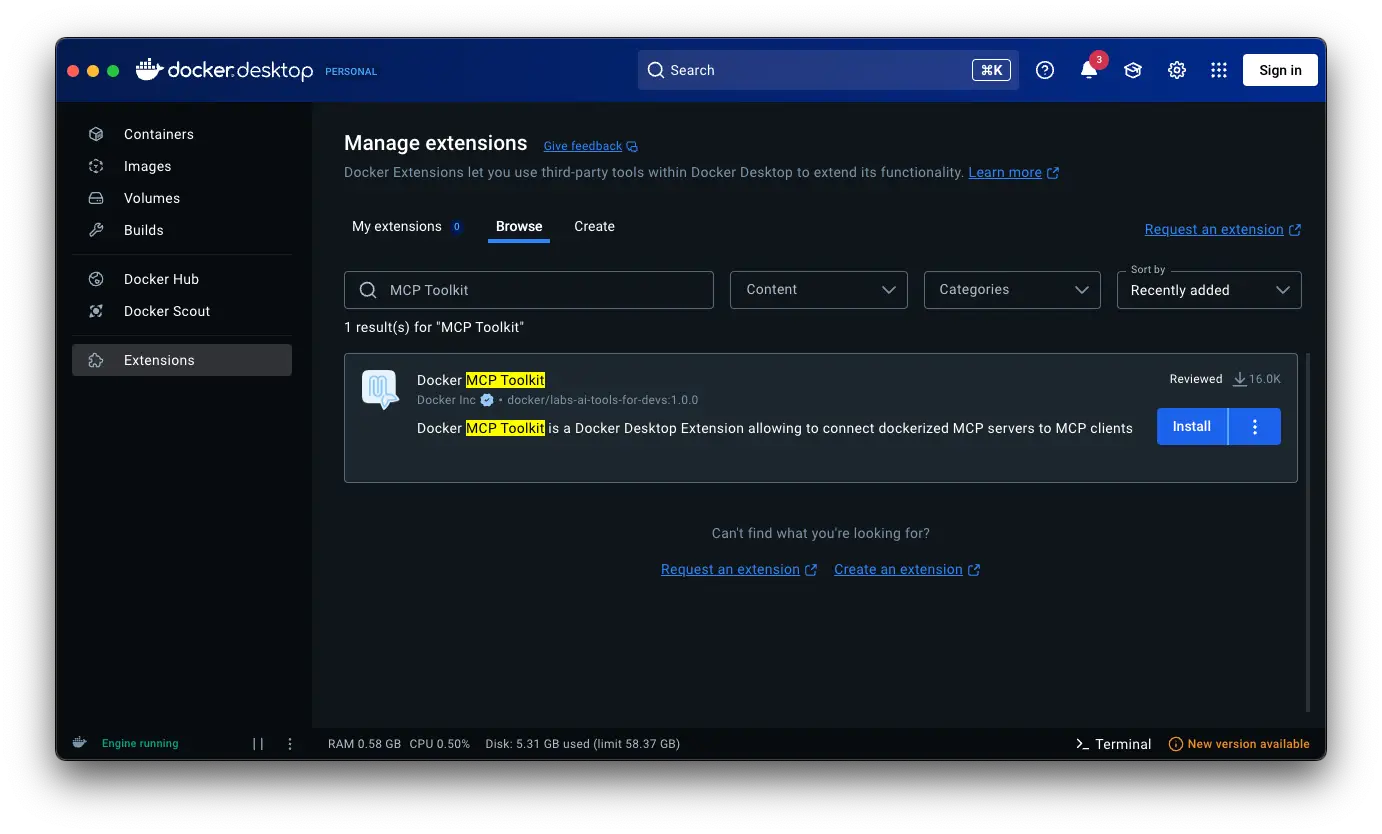The width and height of the screenshot is (1382, 834).
Task: Open the Learning Center graduation cap icon
Action: pyautogui.click(x=1132, y=70)
